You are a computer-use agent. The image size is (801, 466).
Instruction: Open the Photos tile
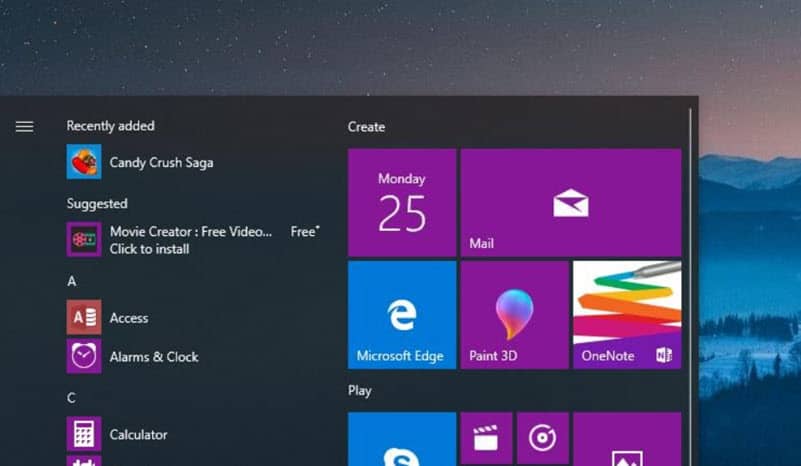[x=627, y=439]
